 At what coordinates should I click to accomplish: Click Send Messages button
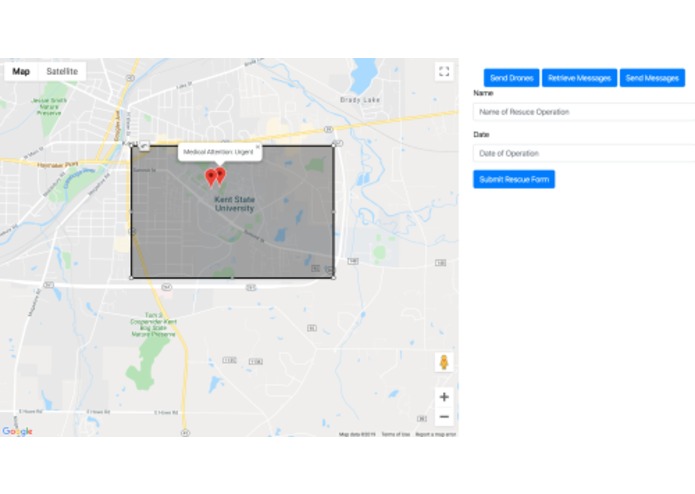[x=652, y=78]
